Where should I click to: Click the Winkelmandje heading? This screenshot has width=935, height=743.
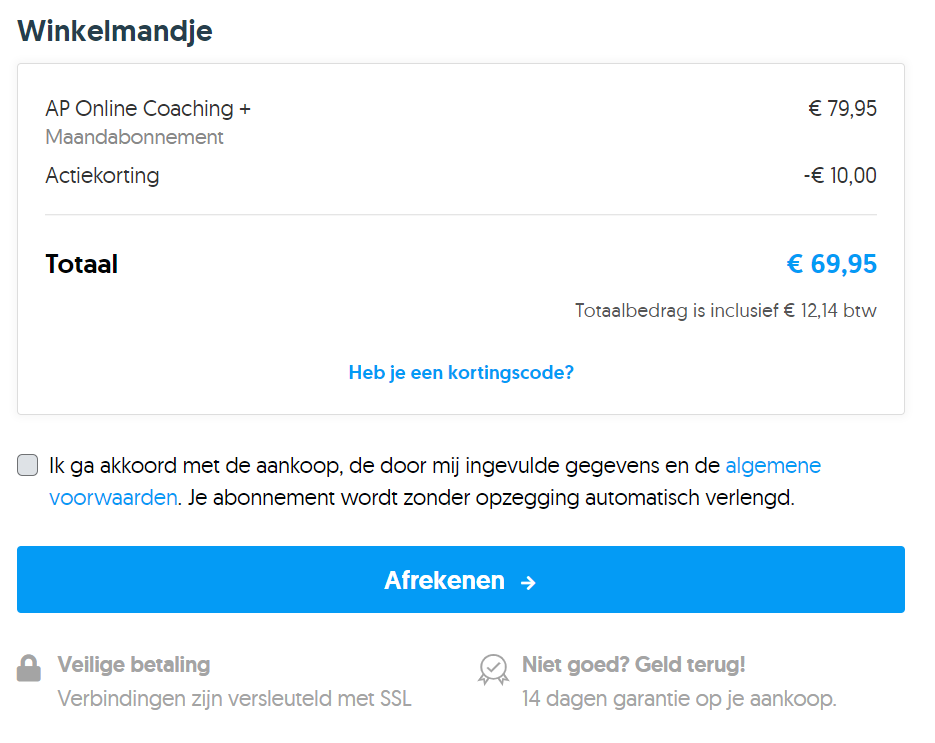[115, 31]
